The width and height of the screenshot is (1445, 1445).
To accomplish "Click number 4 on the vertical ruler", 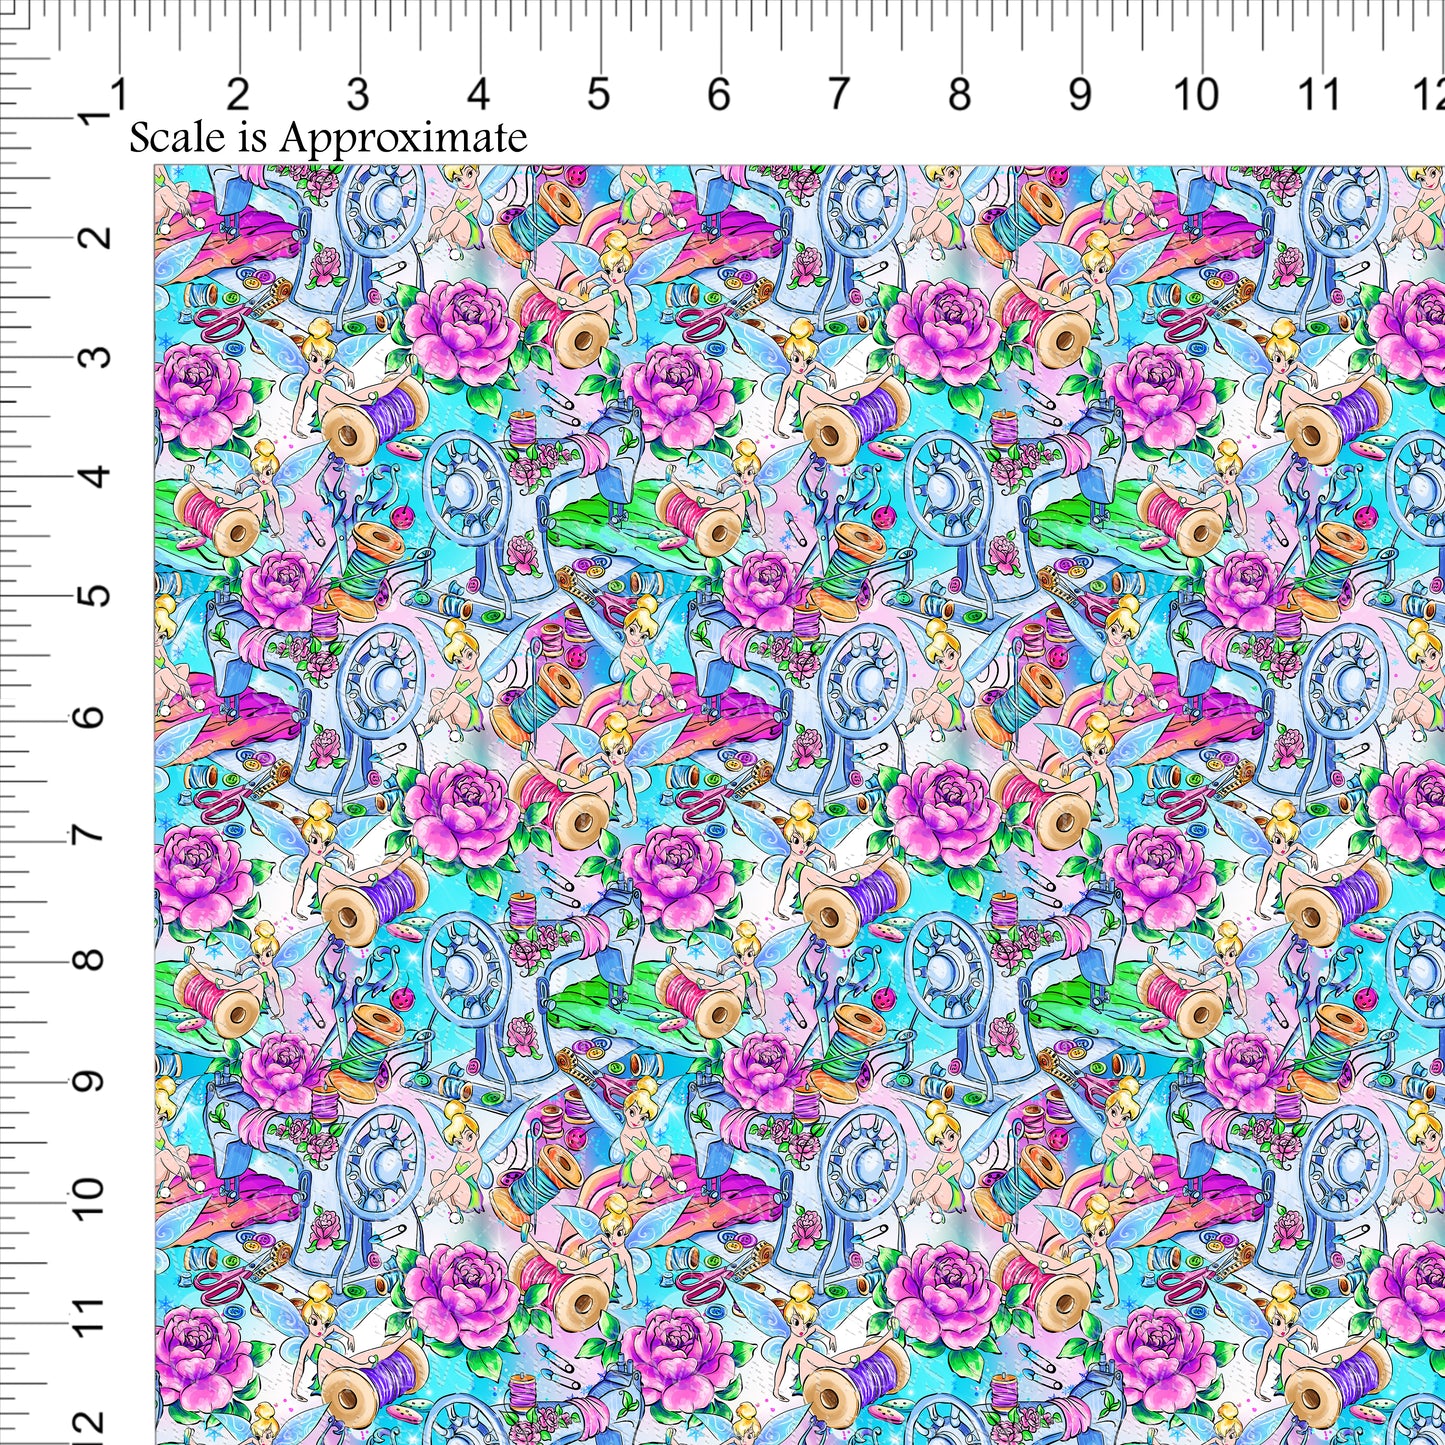I will pyautogui.click(x=96, y=478).
